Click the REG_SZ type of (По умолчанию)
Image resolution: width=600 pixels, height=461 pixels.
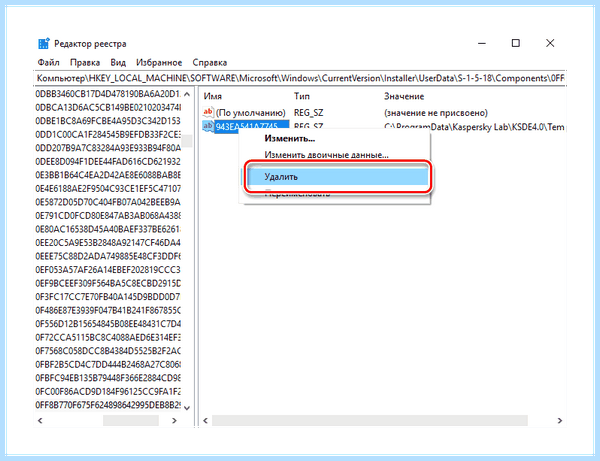click(x=308, y=113)
